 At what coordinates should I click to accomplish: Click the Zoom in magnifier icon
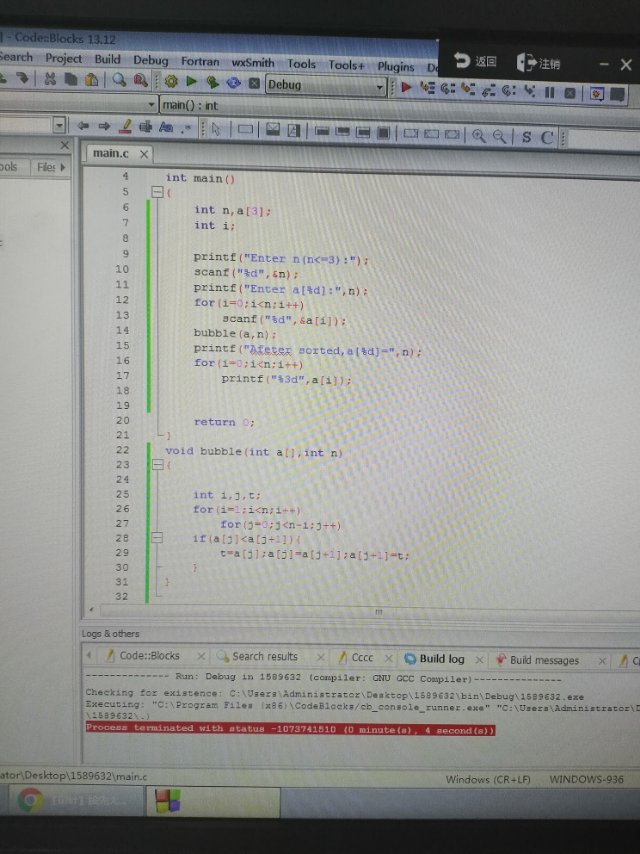coord(479,136)
